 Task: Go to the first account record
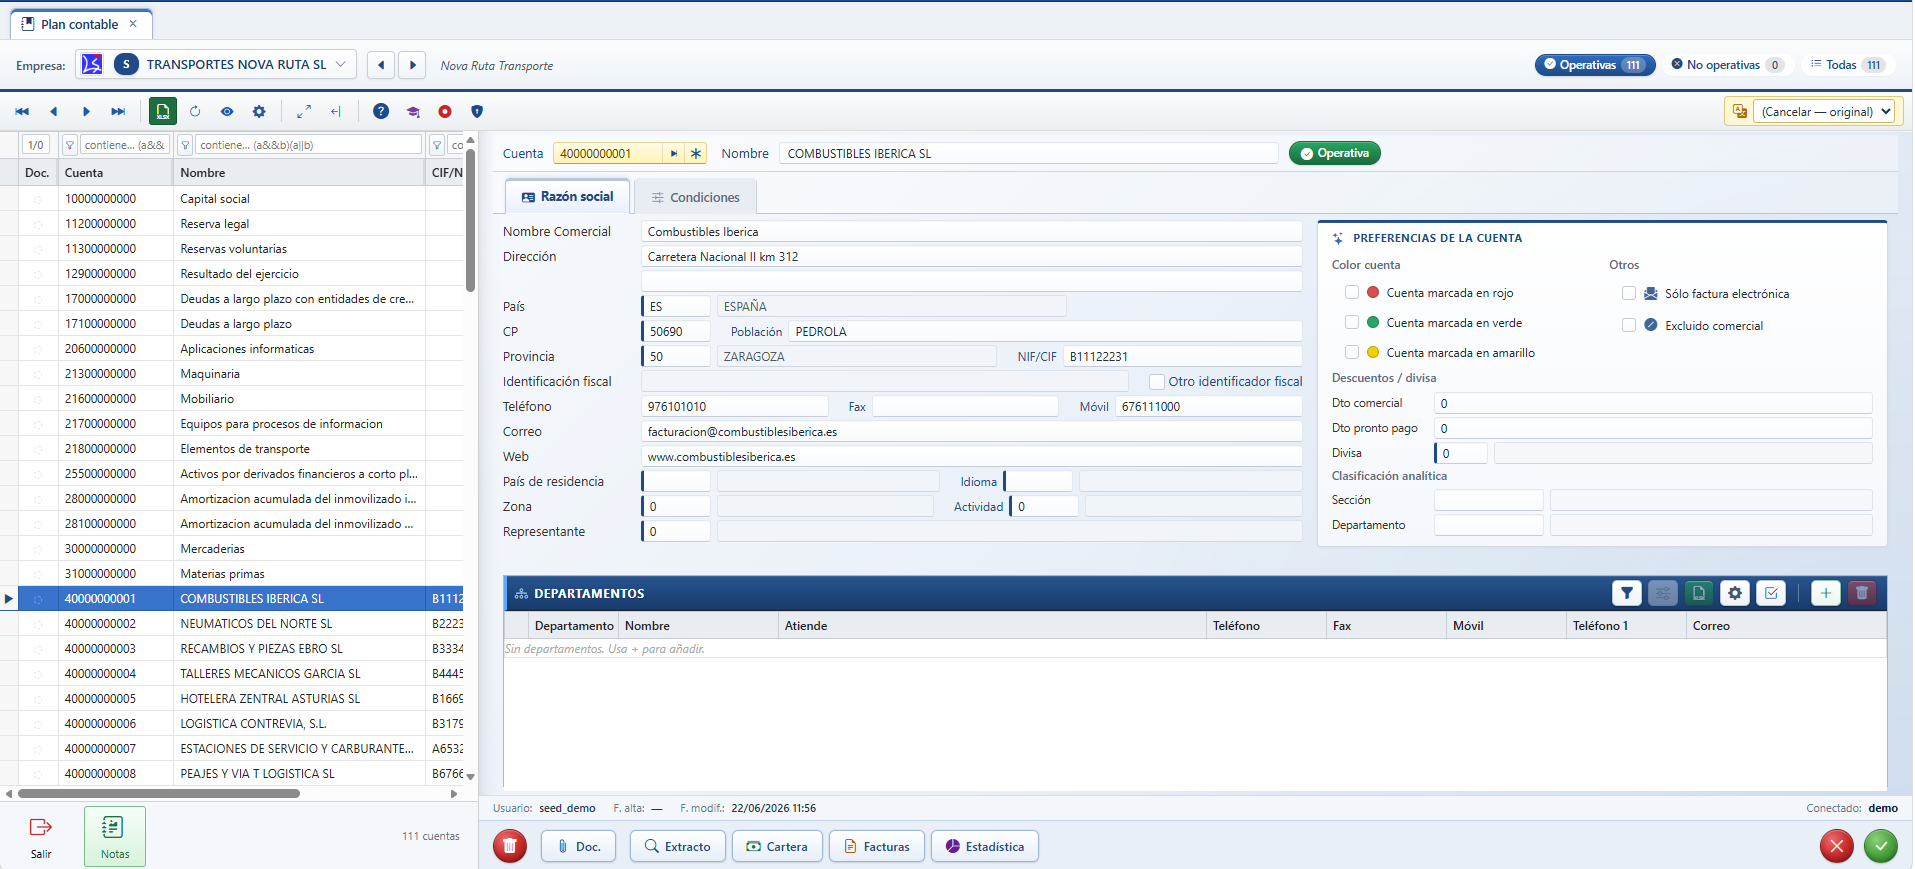click(22, 112)
